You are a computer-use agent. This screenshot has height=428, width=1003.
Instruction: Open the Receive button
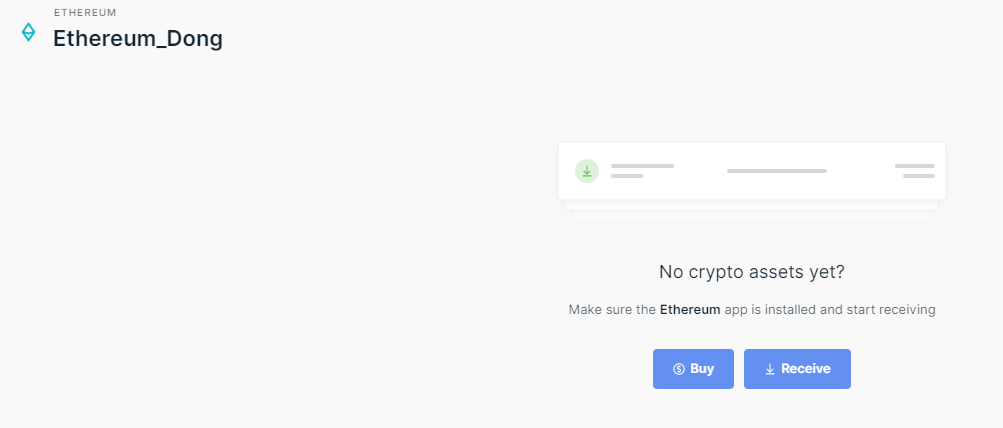(x=797, y=369)
